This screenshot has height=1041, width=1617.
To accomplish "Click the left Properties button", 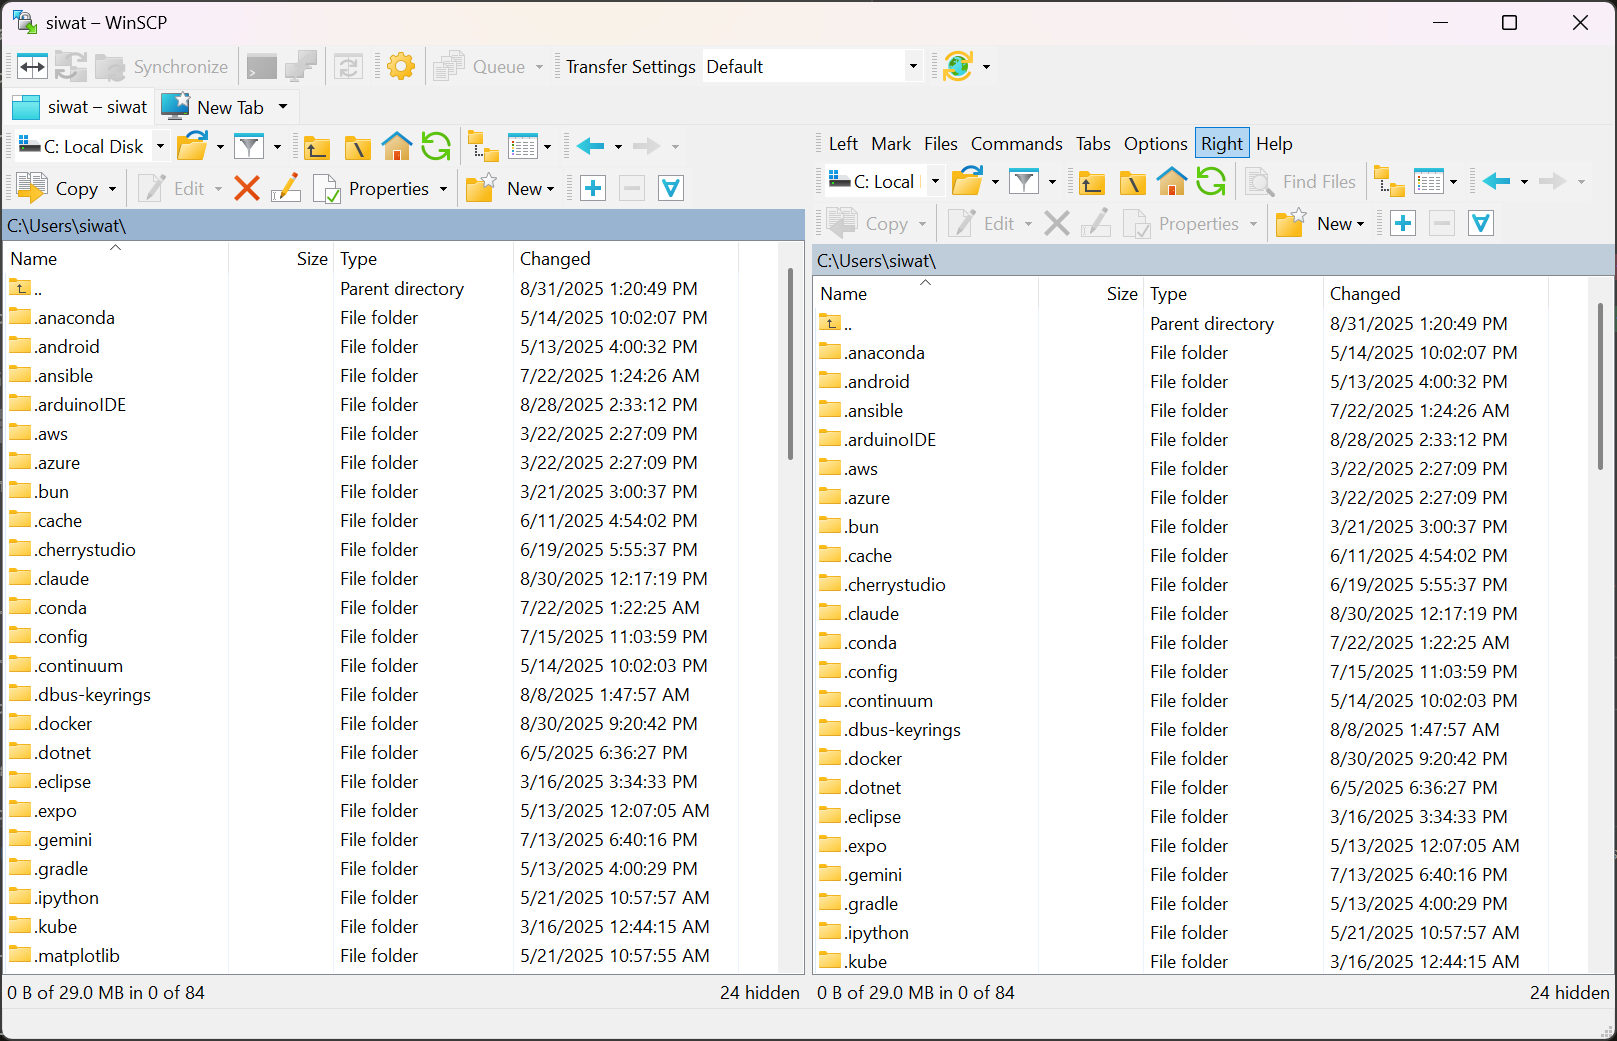I will [x=371, y=188].
